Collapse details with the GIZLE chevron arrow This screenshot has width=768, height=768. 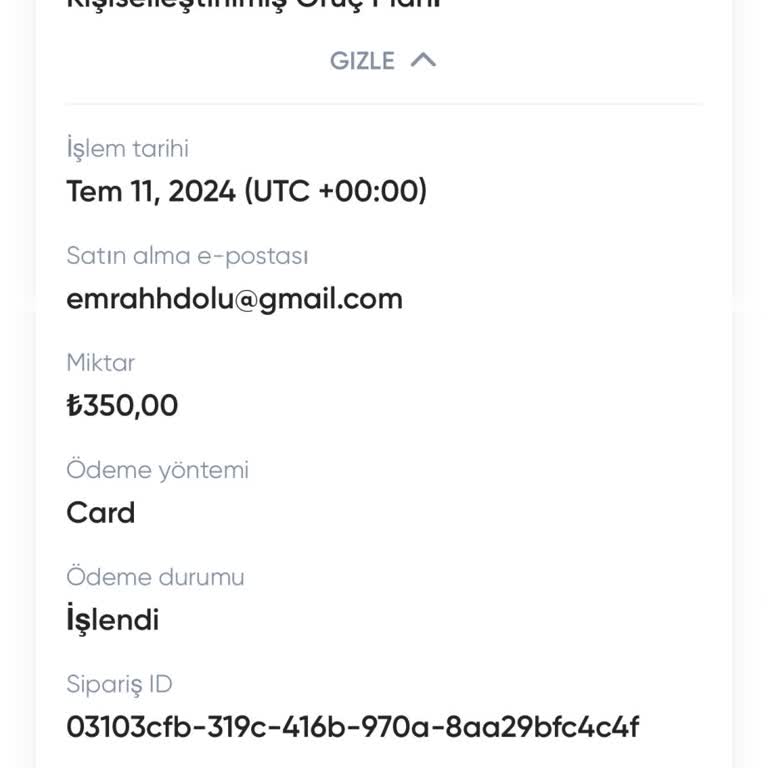pyautogui.click(x=423, y=60)
